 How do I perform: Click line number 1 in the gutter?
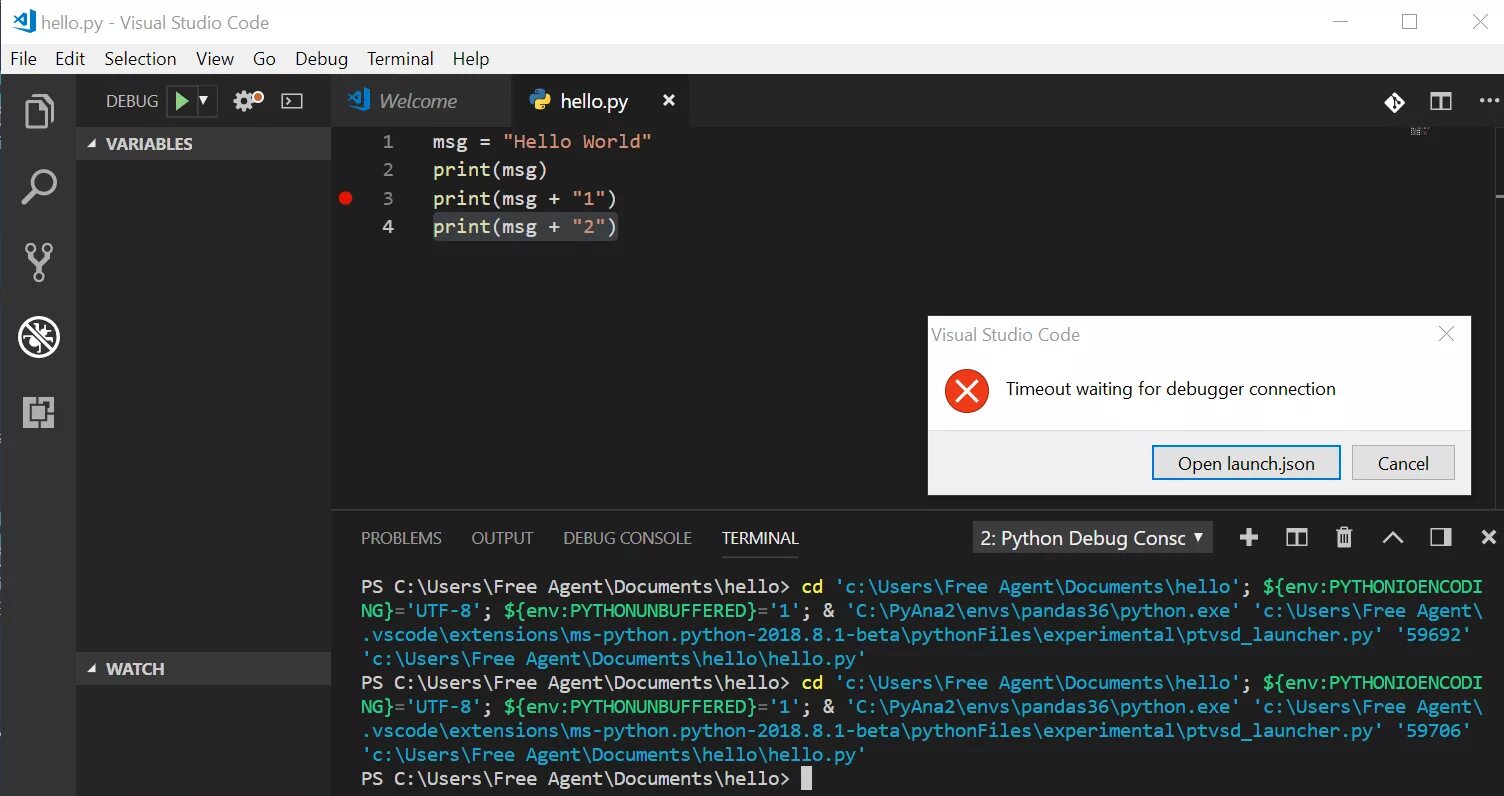388,142
